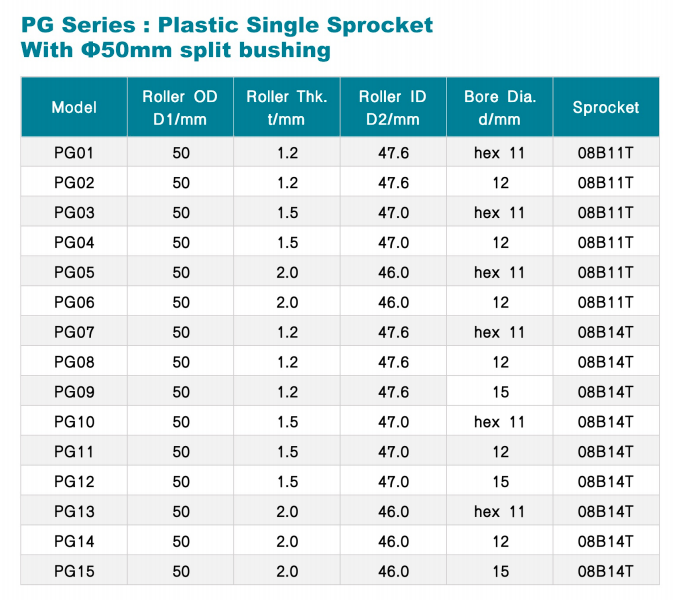Click the sprocket value in PG01 row
676x600 pixels.
tap(606, 153)
